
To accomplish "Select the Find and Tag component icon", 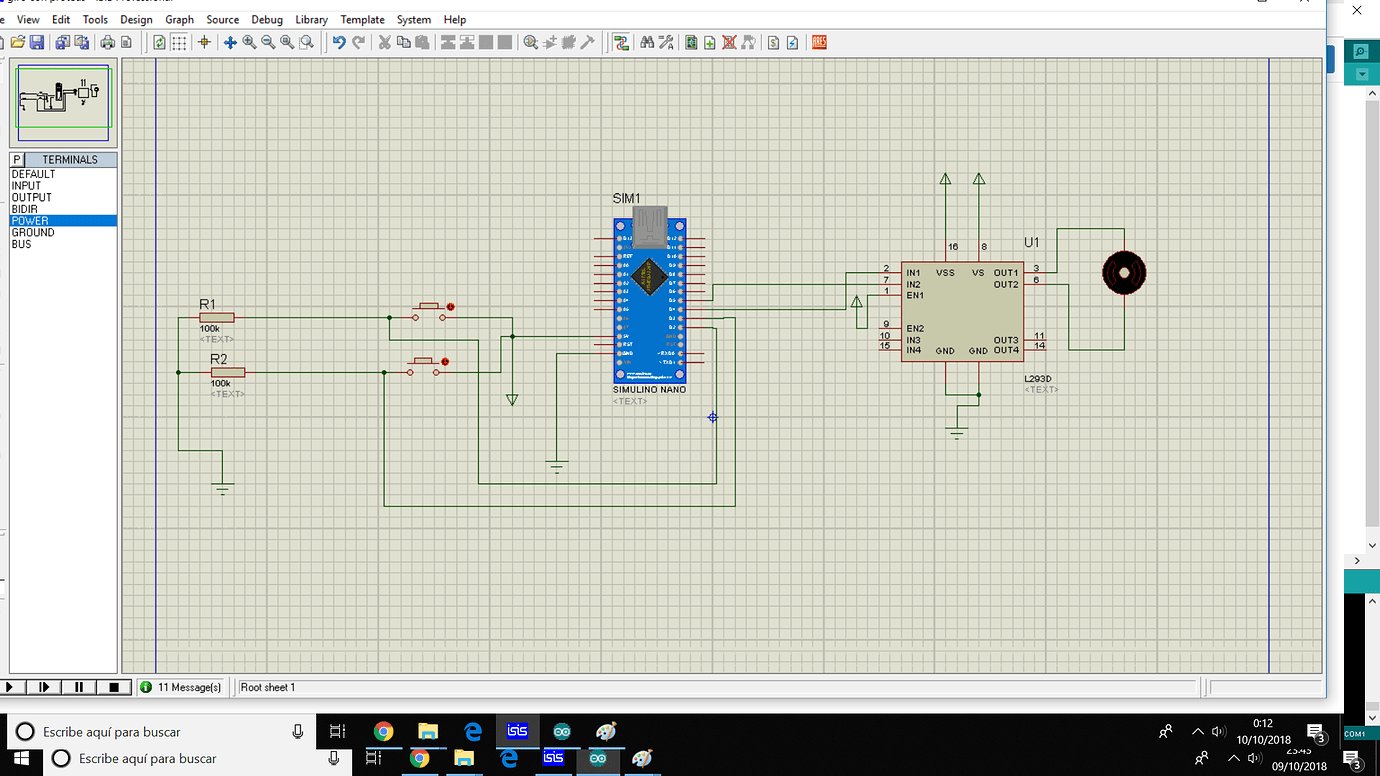I will (649, 42).
